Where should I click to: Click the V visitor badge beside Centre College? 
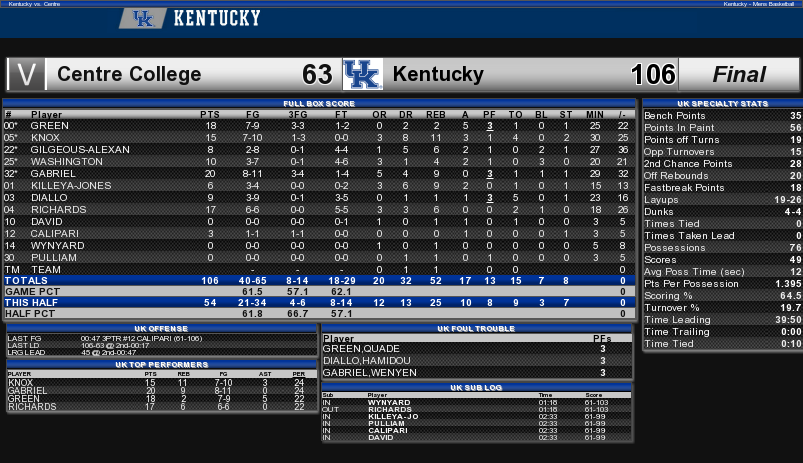tap(26, 74)
